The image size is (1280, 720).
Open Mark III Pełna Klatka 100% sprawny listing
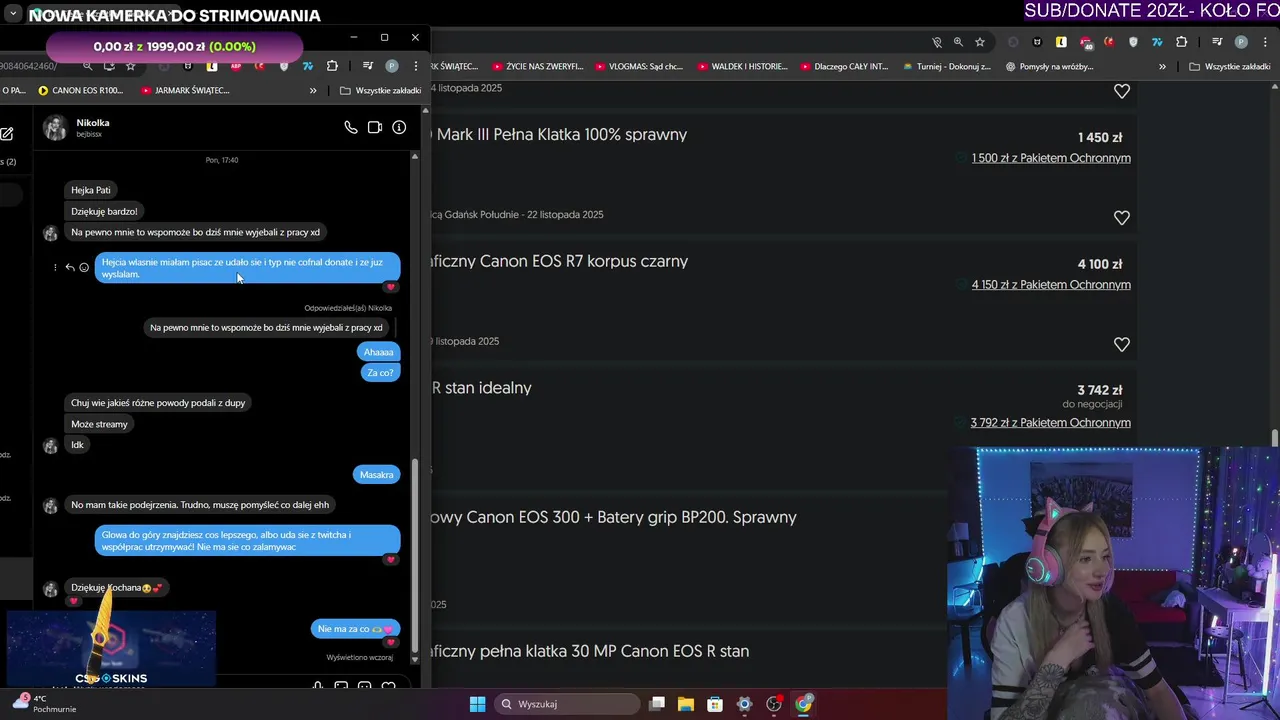562,135
